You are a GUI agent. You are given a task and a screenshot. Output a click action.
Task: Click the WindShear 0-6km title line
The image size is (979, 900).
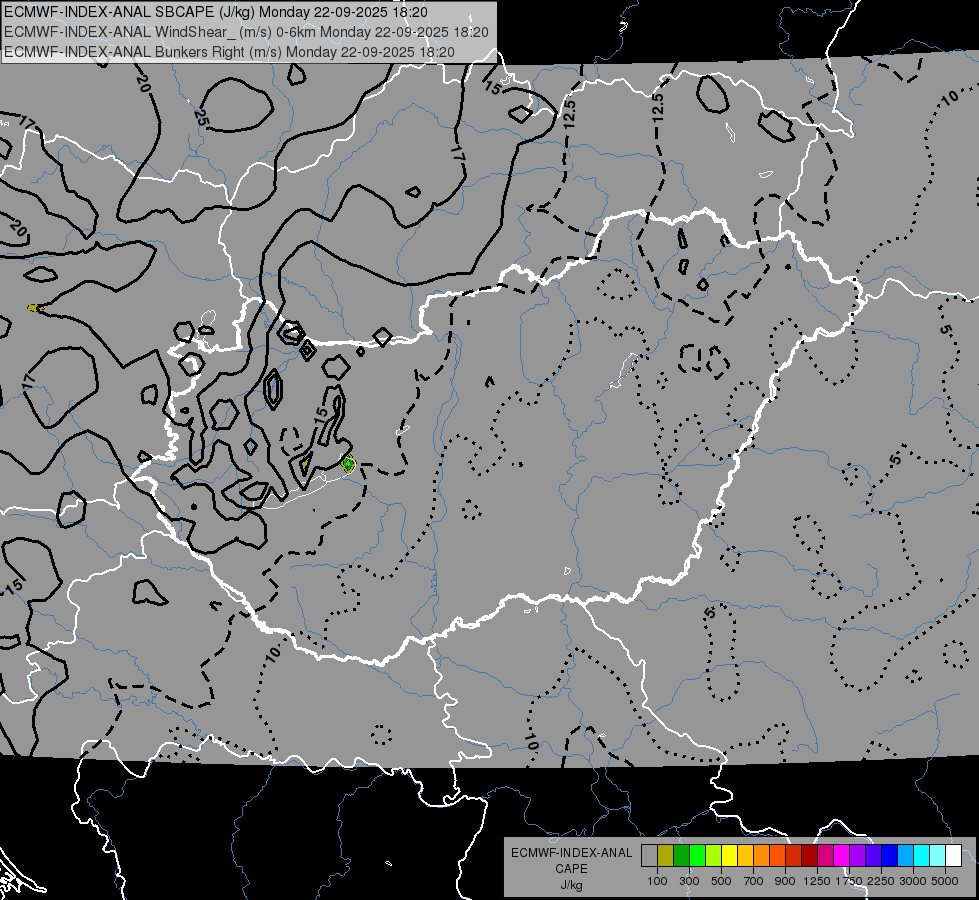click(246, 32)
